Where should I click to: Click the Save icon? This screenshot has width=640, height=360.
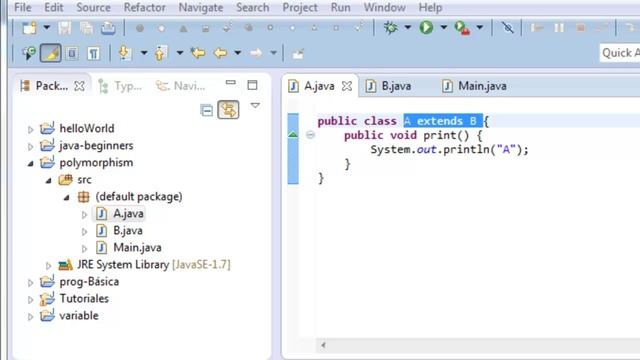64,28
